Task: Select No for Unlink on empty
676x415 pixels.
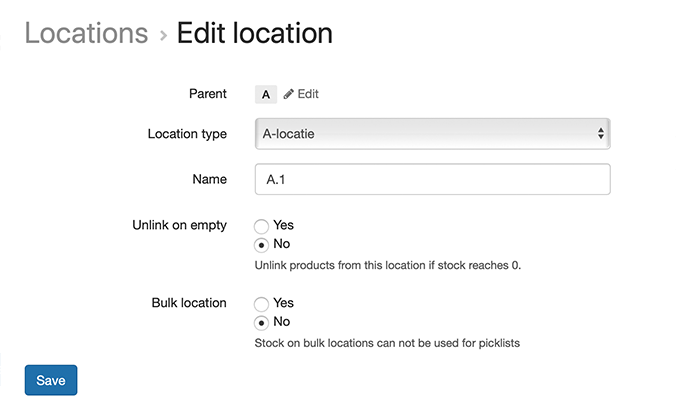Action: [261, 245]
